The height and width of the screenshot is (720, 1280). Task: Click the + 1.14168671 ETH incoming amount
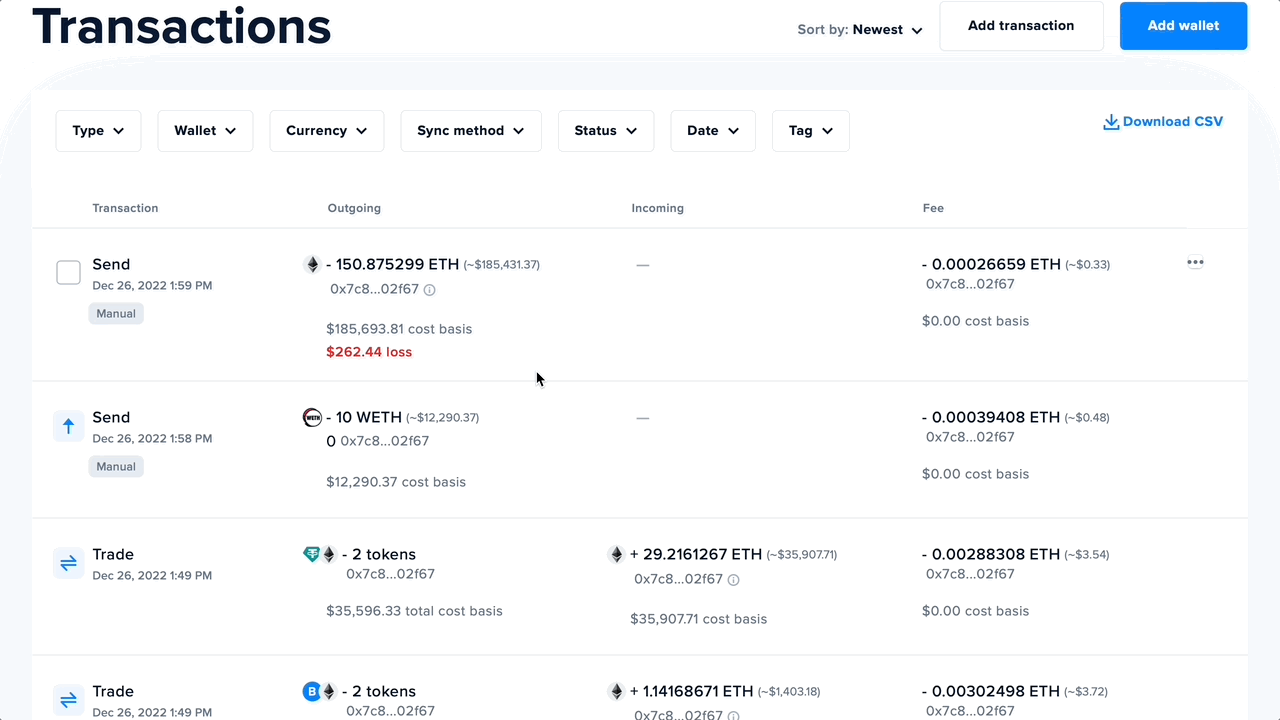692,691
